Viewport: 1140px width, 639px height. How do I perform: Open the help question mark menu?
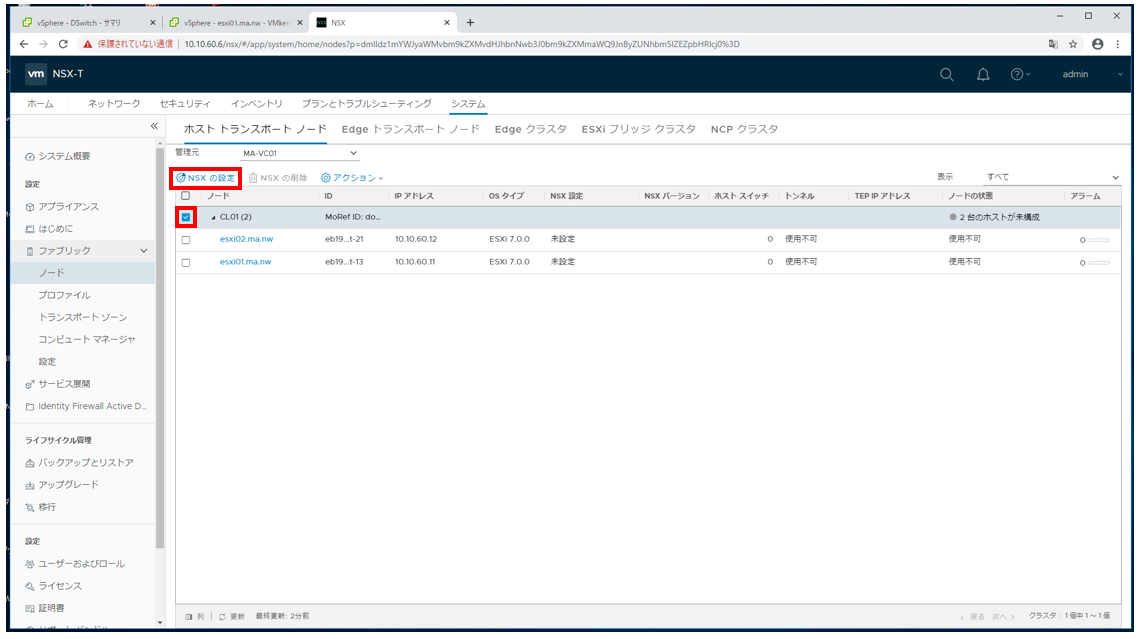click(1020, 74)
